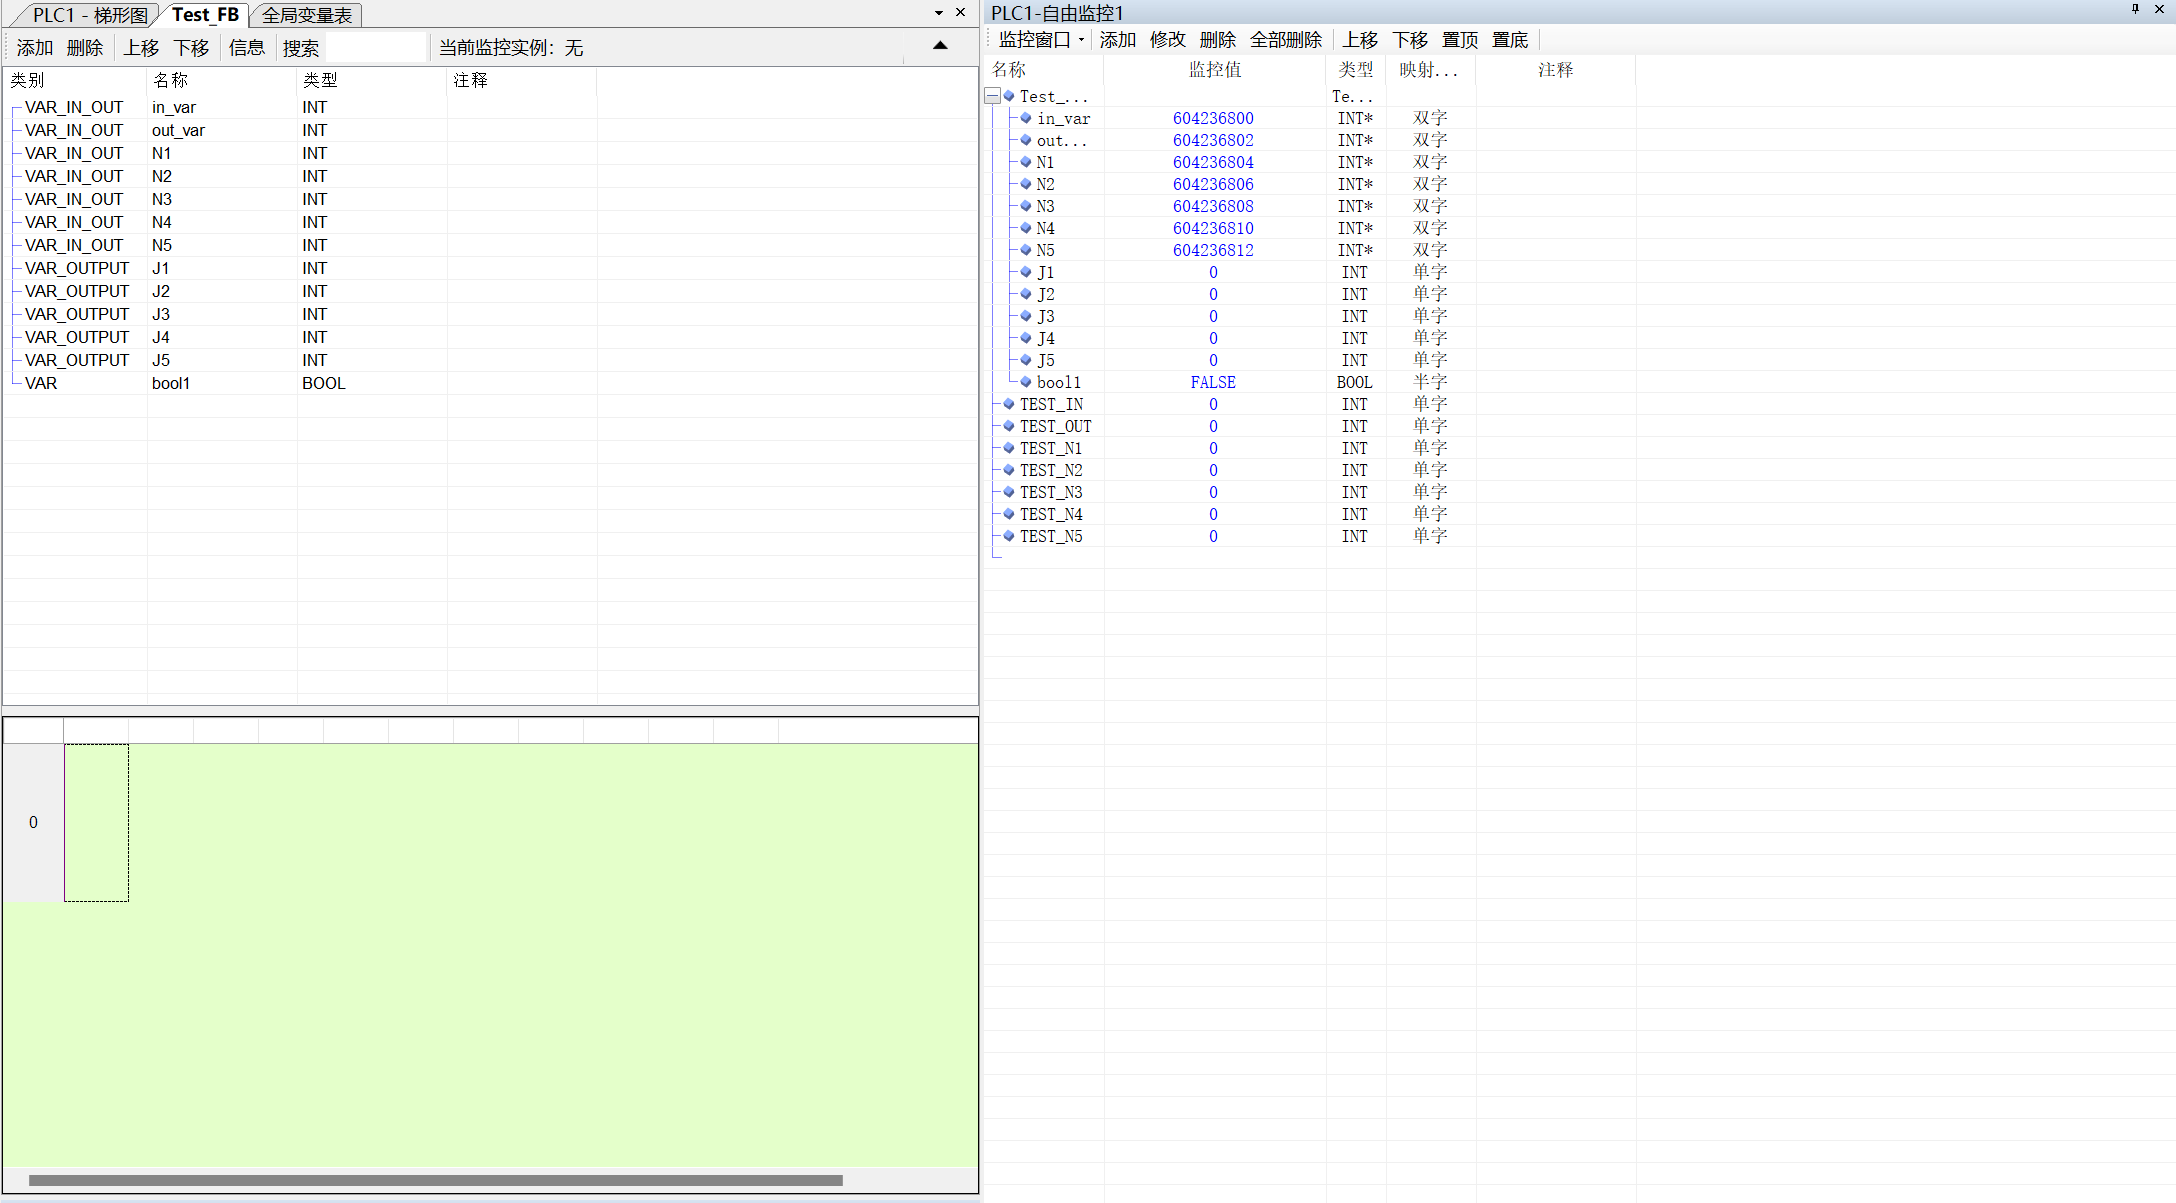Viewport: 2176px width, 1203px height.
Task: Click the blue diamond icon beside N3
Action: click(1026, 206)
